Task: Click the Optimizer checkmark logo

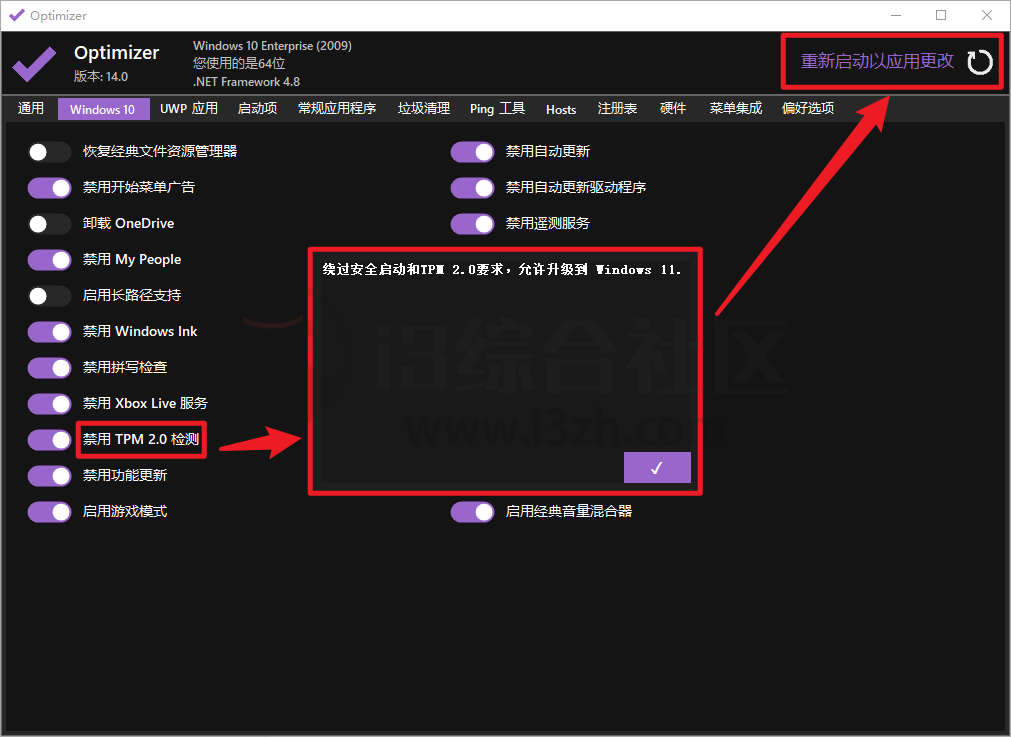Action: pos(34,64)
